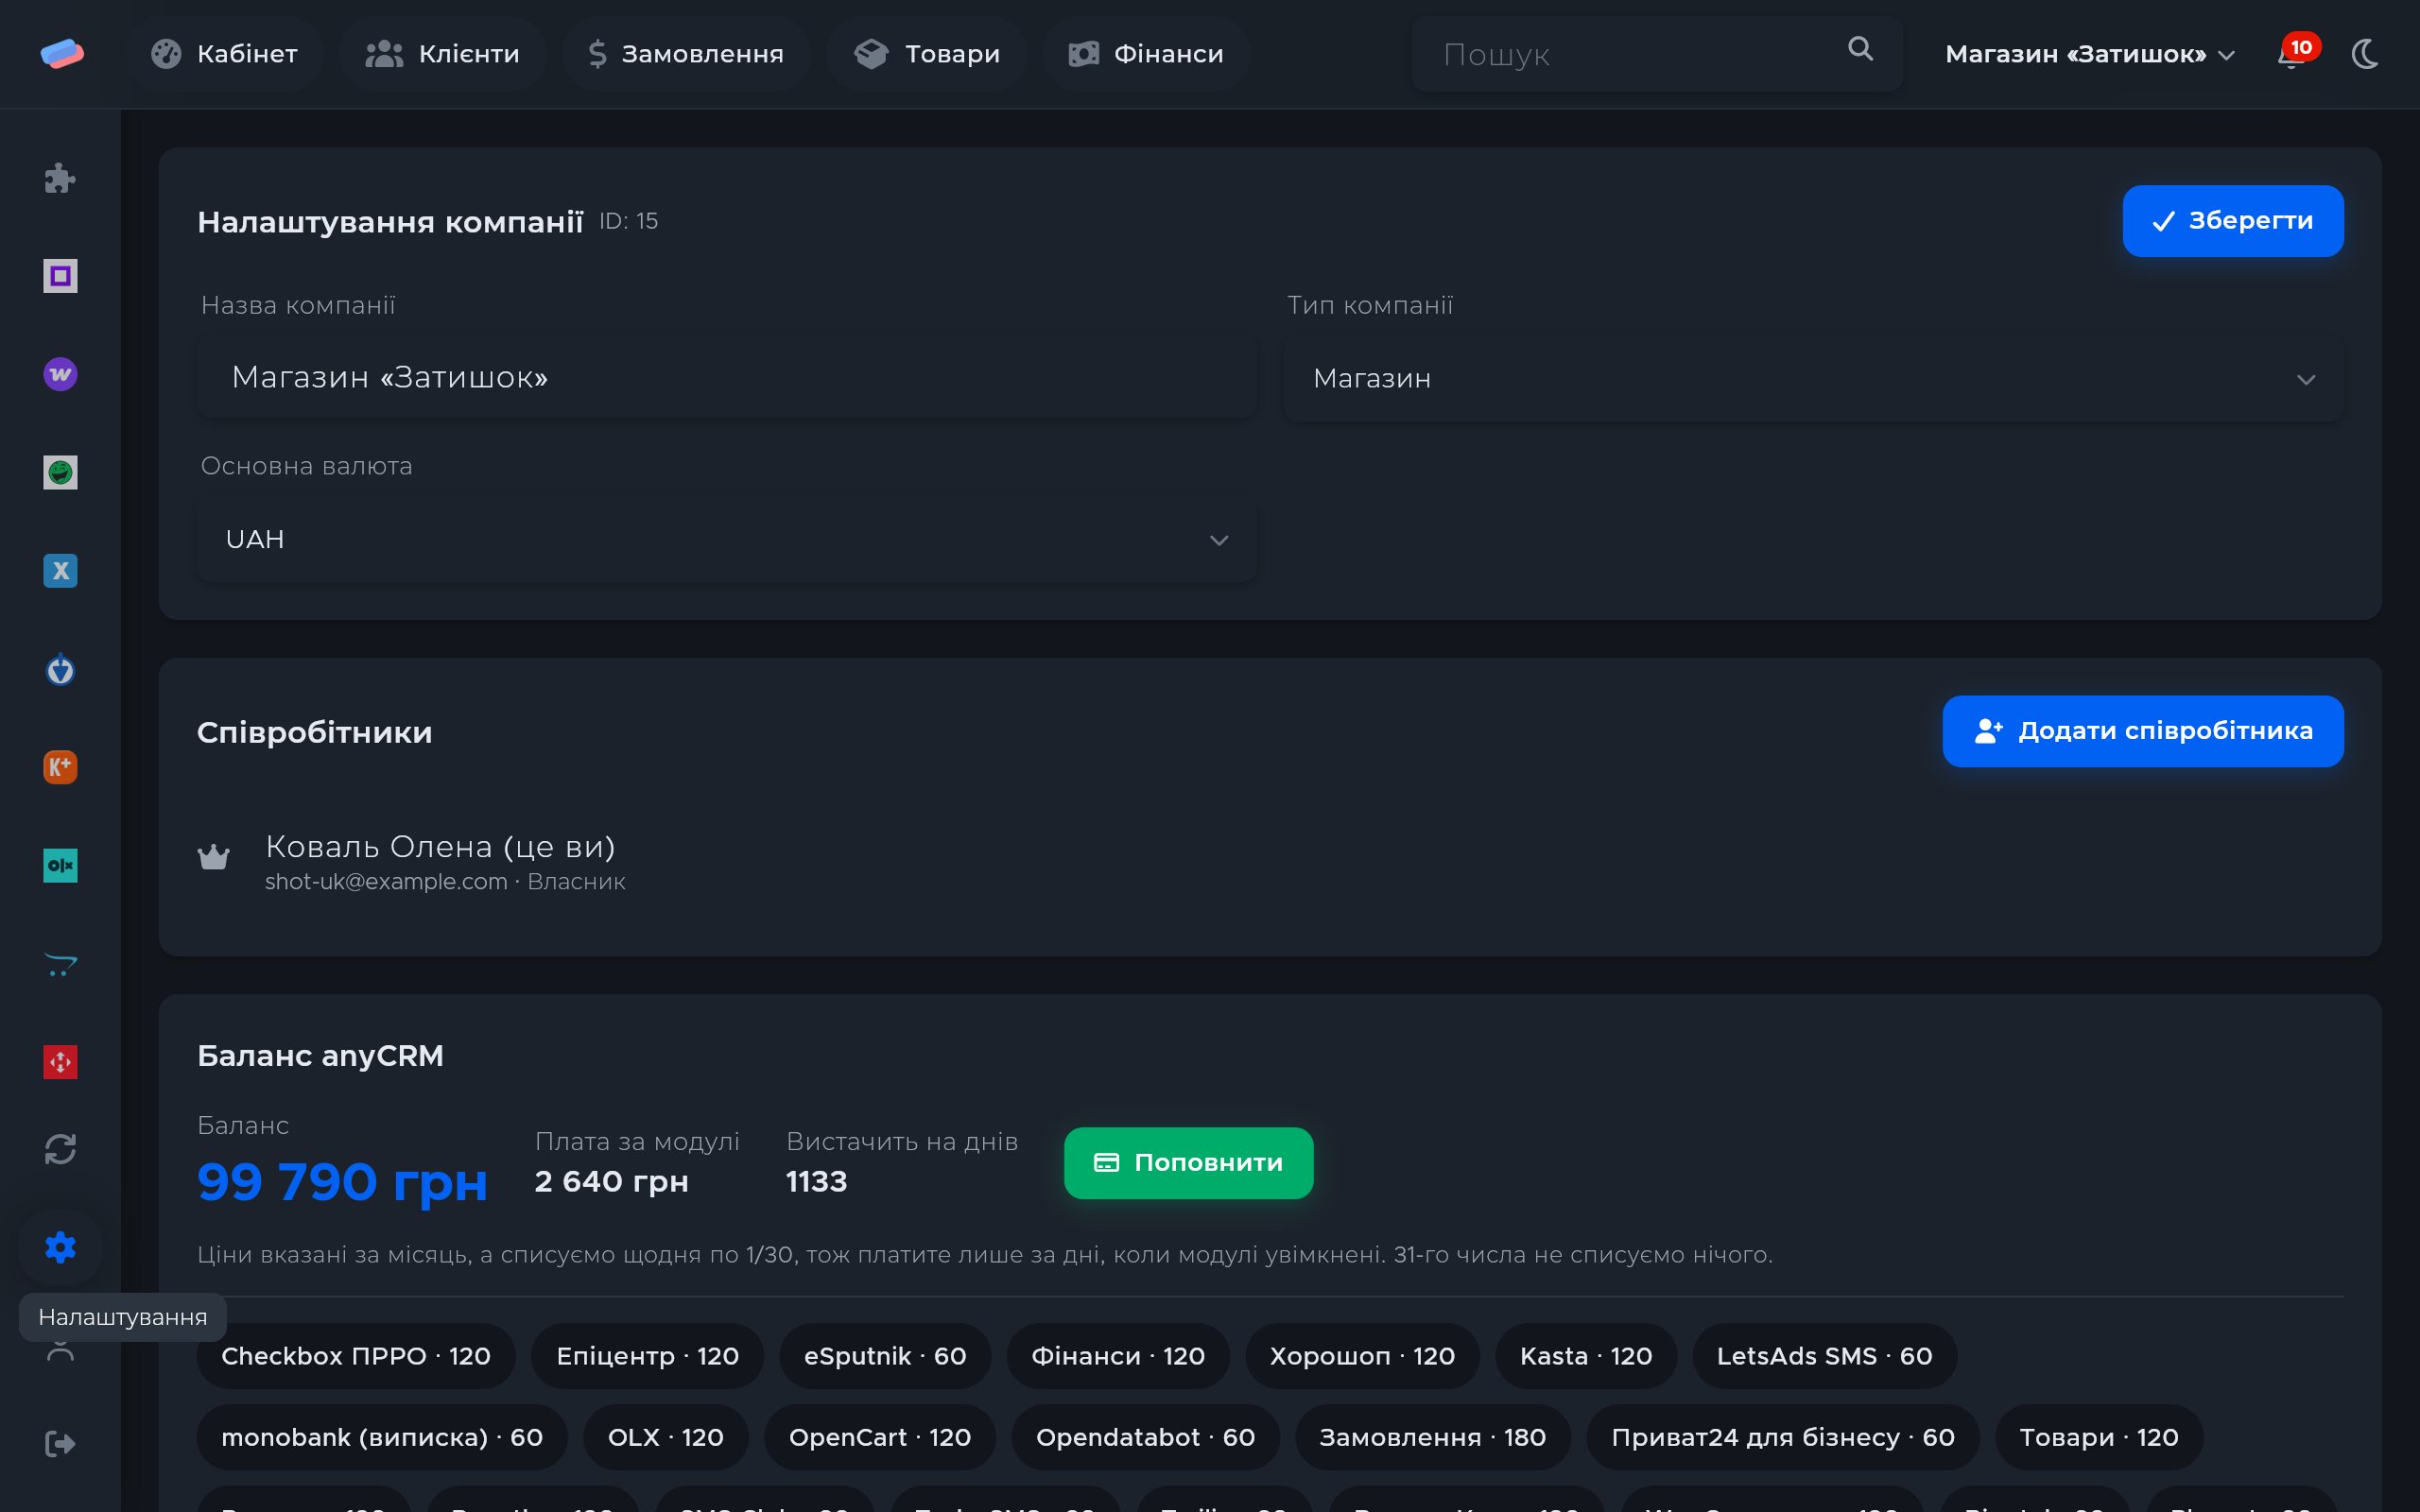Go to the Кабінет menu item
2420x1512 pixels.
(224, 54)
